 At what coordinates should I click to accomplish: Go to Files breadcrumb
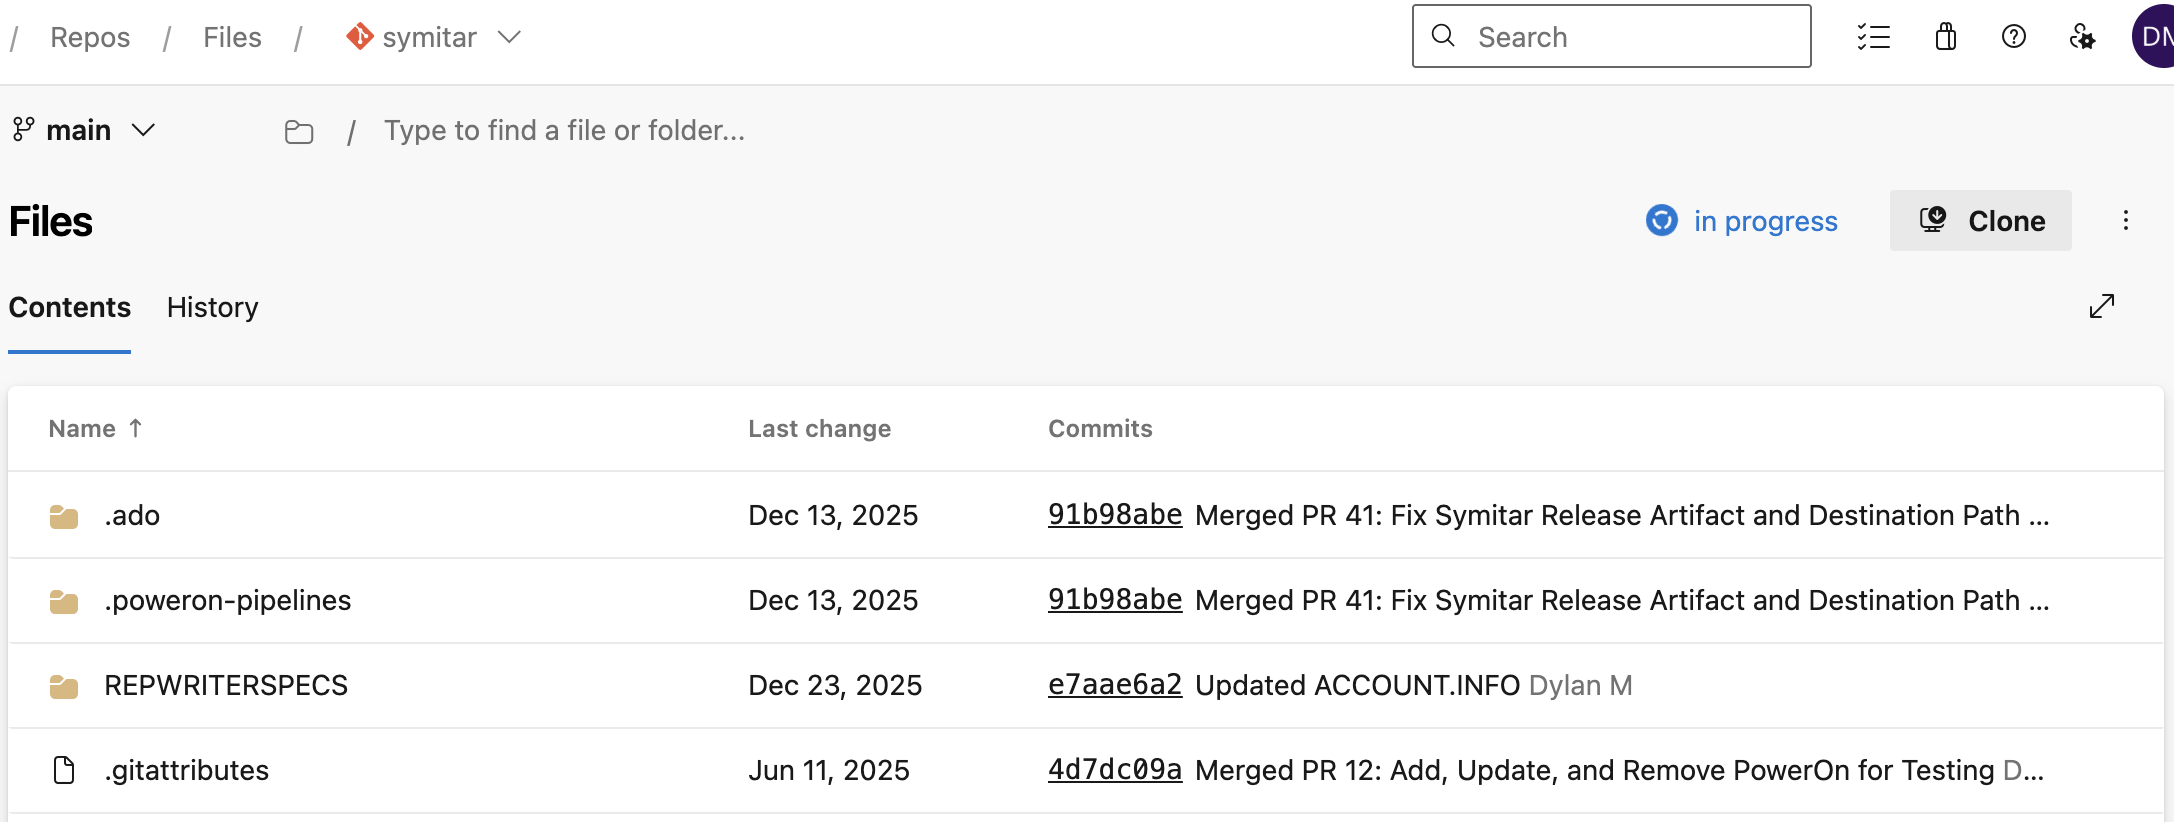click(232, 37)
